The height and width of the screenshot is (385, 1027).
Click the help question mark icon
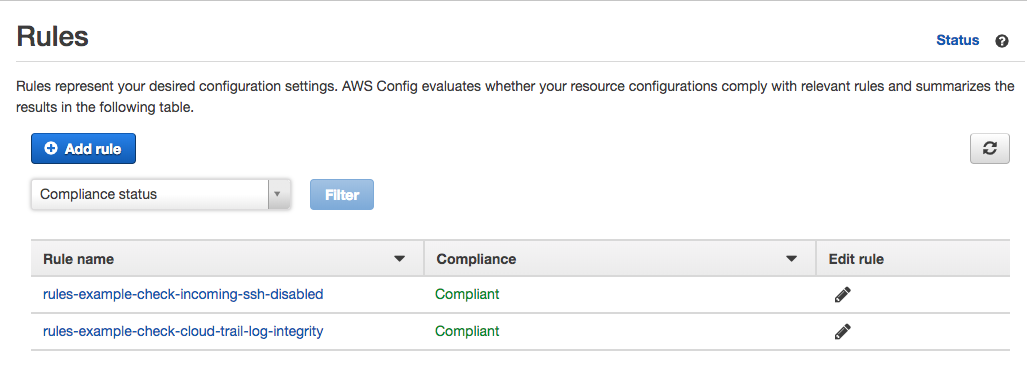pyautogui.click(x=1001, y=41)
